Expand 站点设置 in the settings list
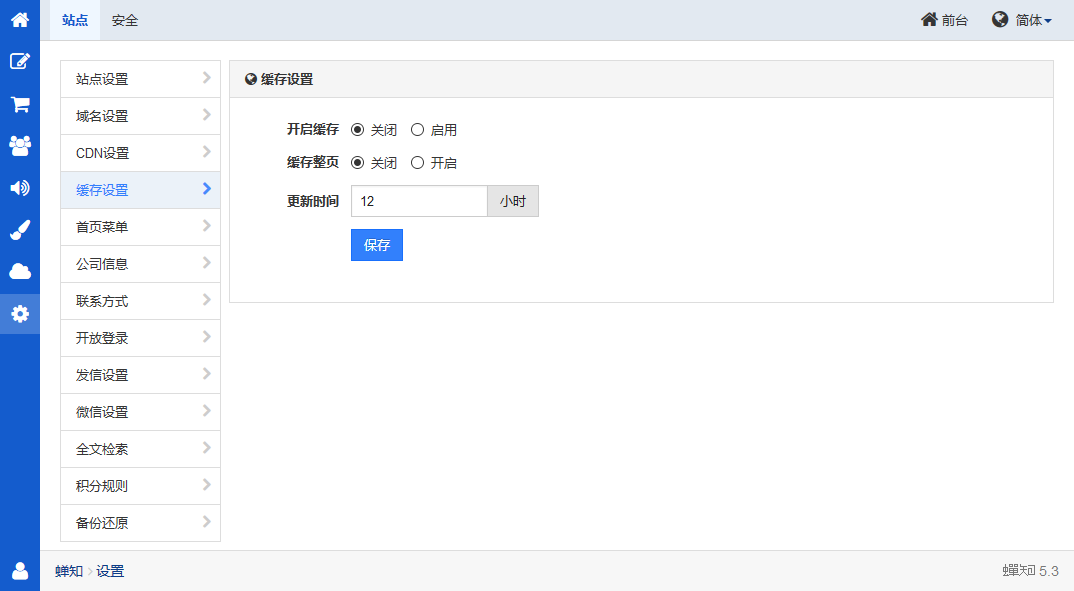 (x=140, y=79)
